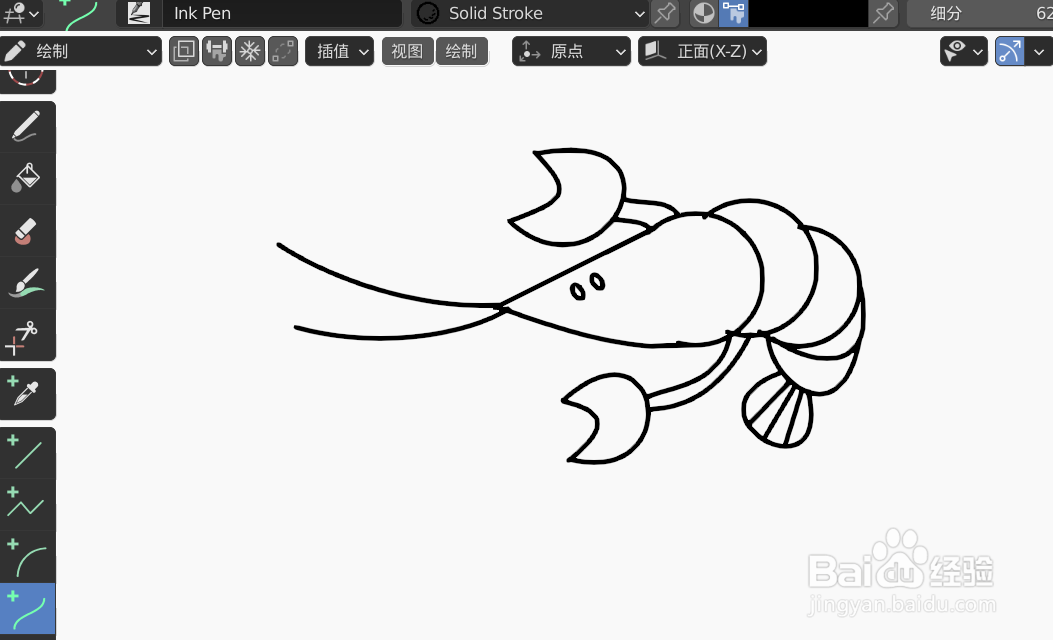1053x640 pixels.
Task: Open the black stroke color swatch
Action: (x=809, y=13)
